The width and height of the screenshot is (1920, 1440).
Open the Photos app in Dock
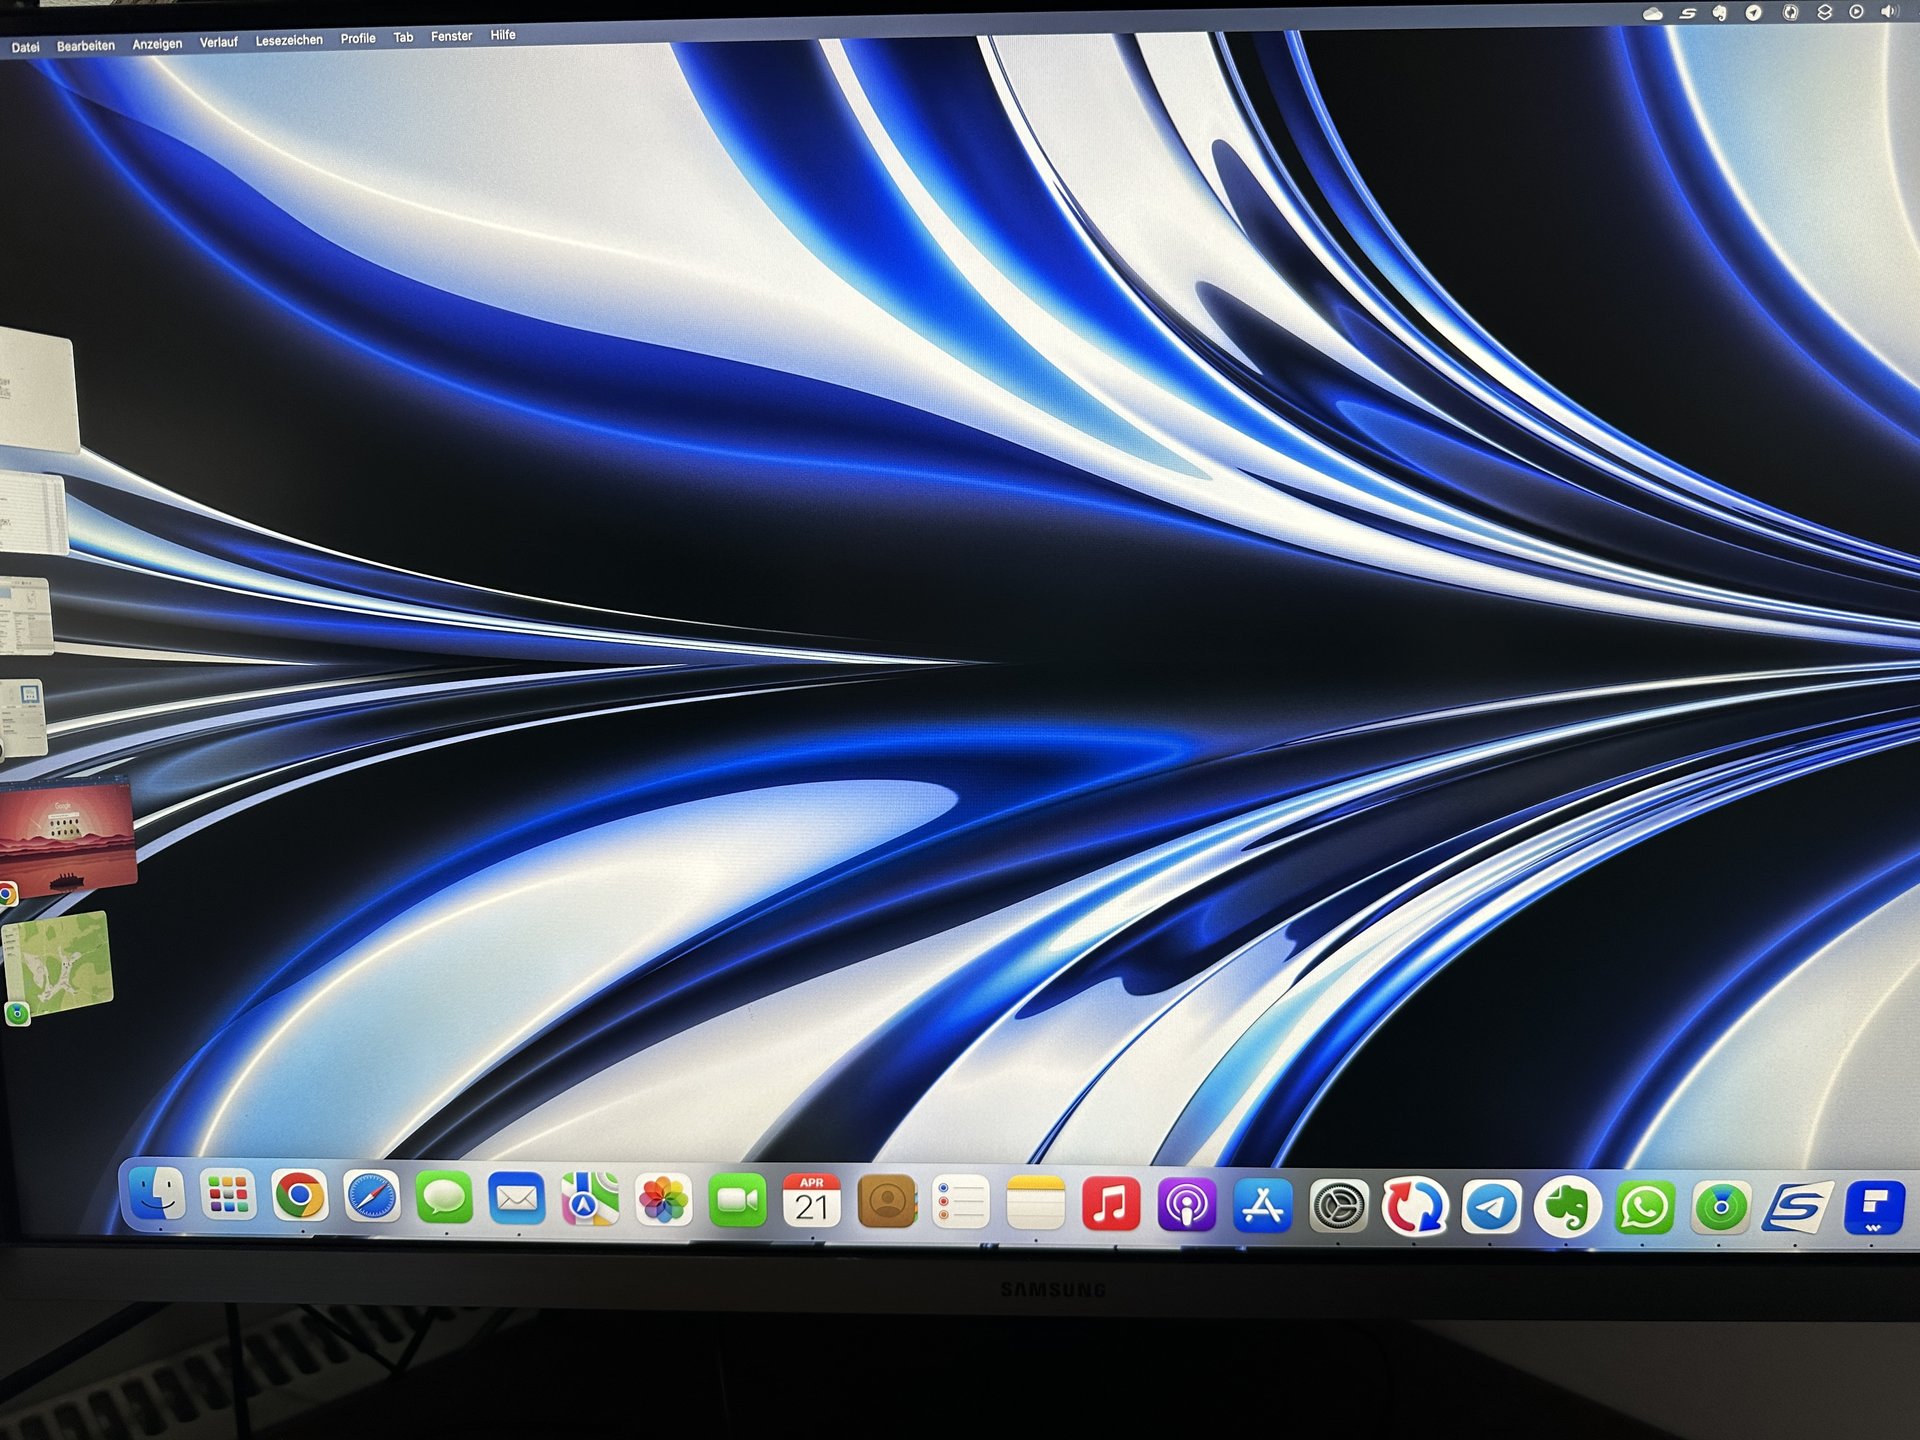pos(664,1201)
